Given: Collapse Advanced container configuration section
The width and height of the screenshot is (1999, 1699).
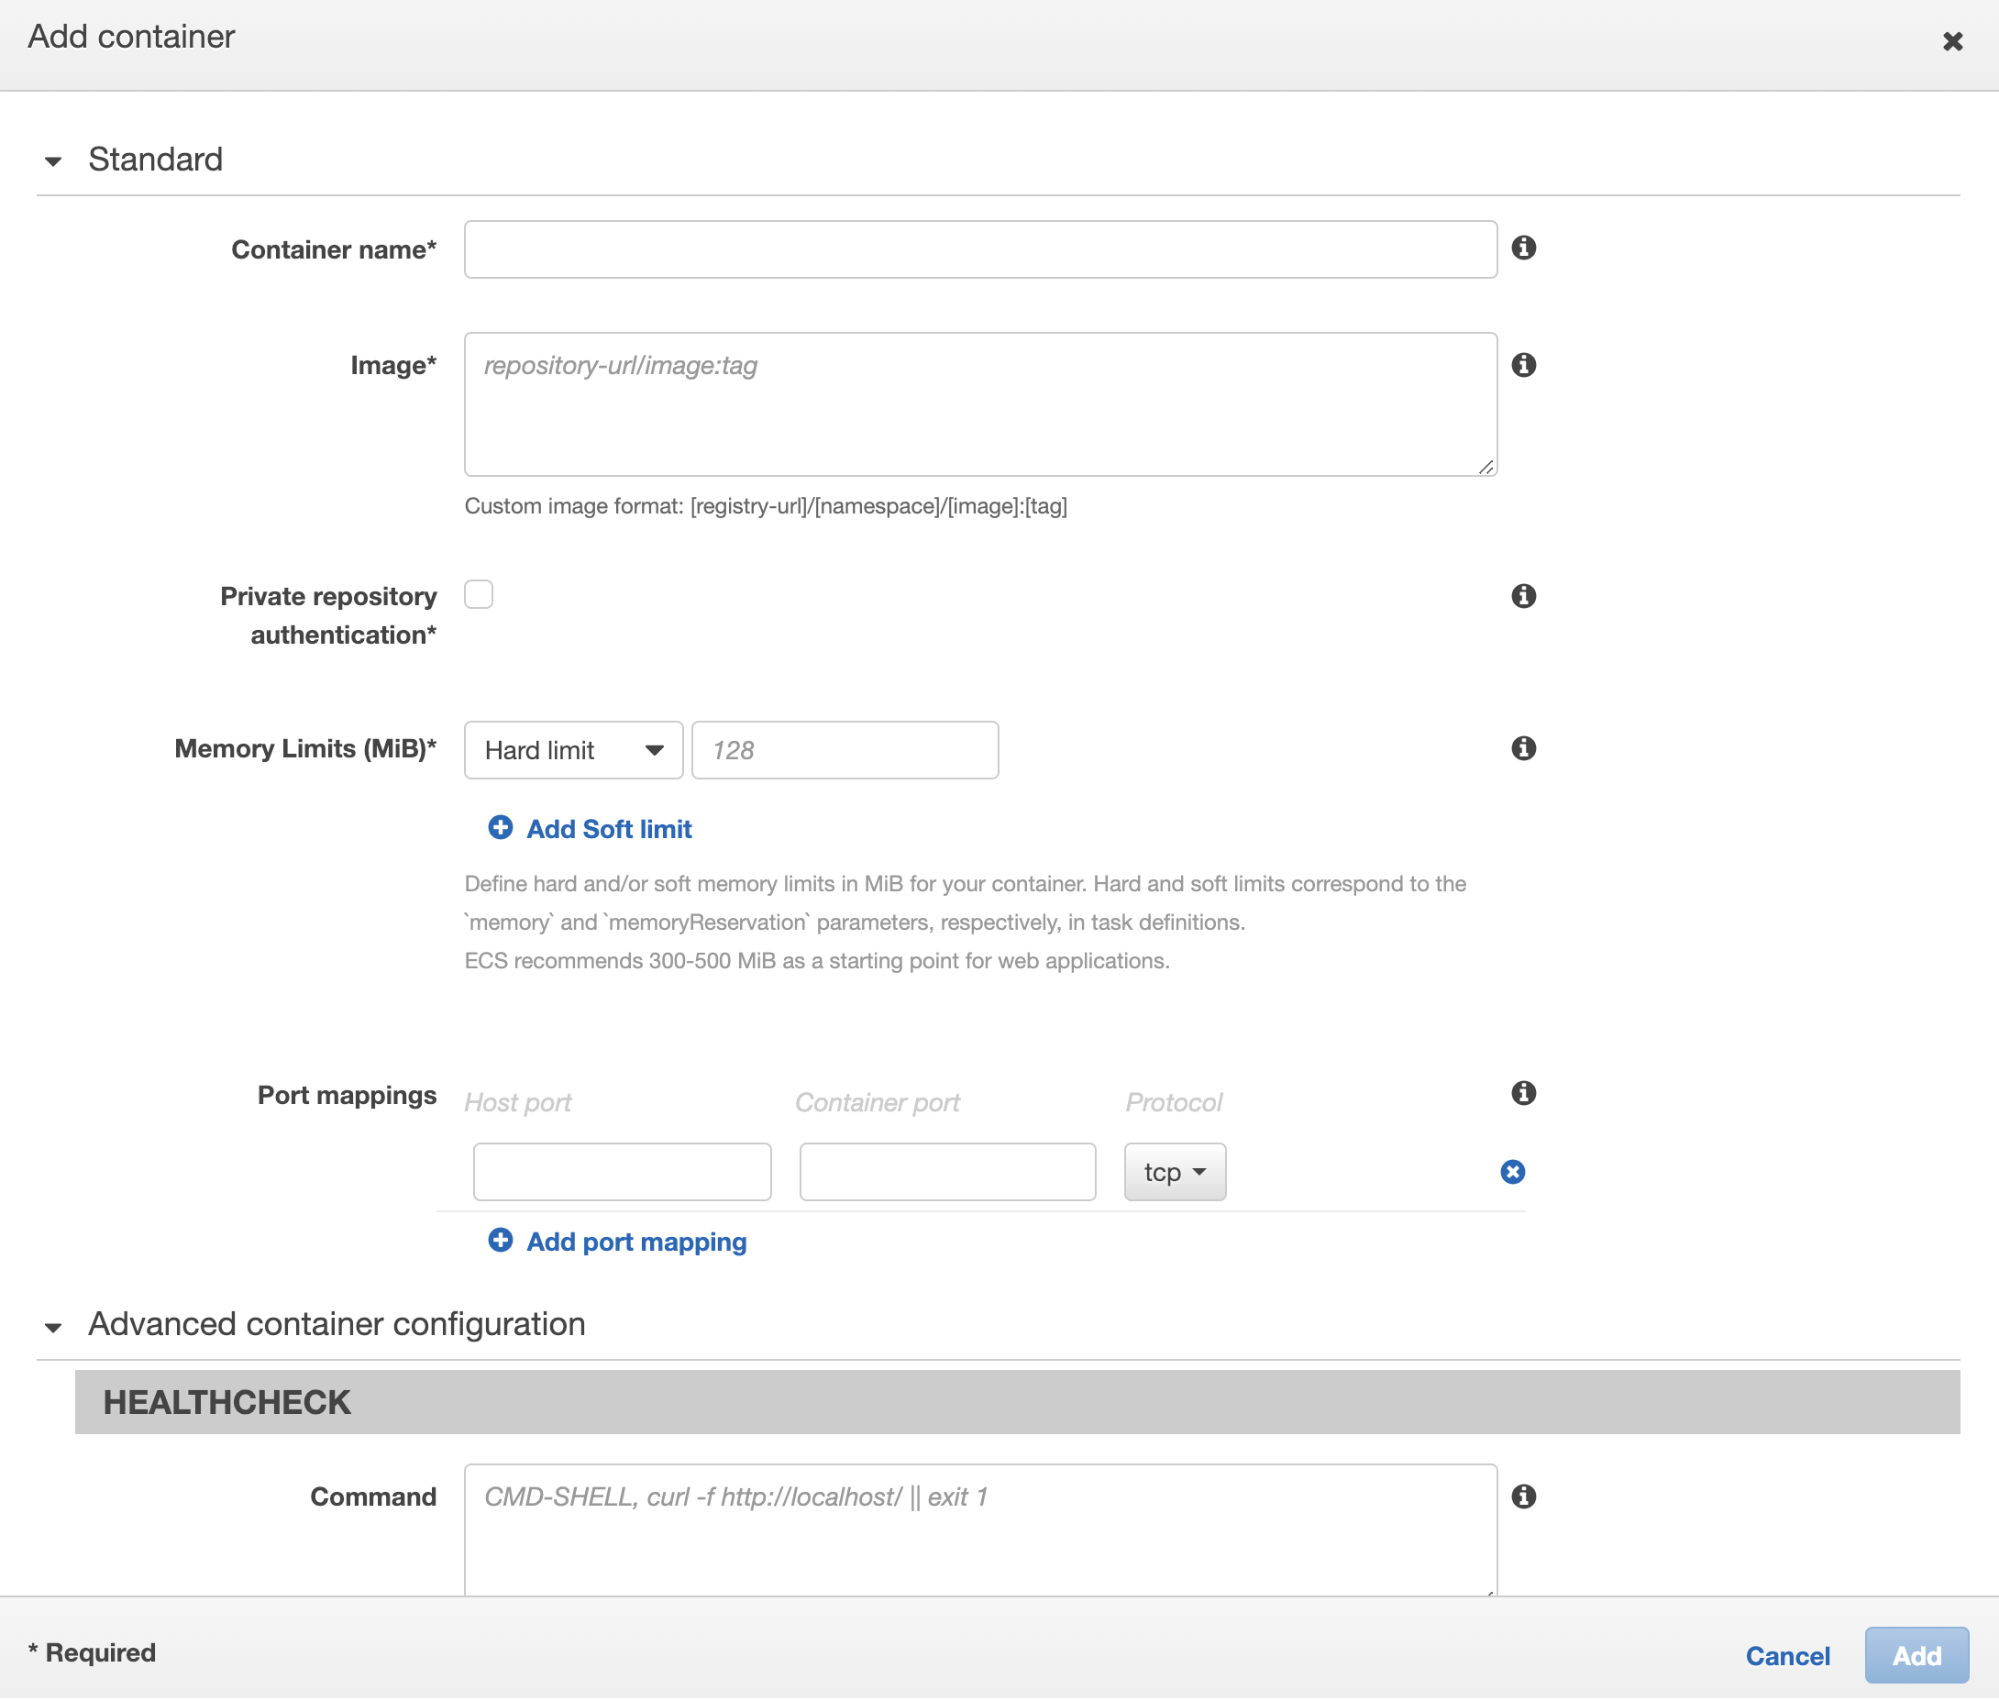Looking at the screenshot, I should click(54, 1327).
